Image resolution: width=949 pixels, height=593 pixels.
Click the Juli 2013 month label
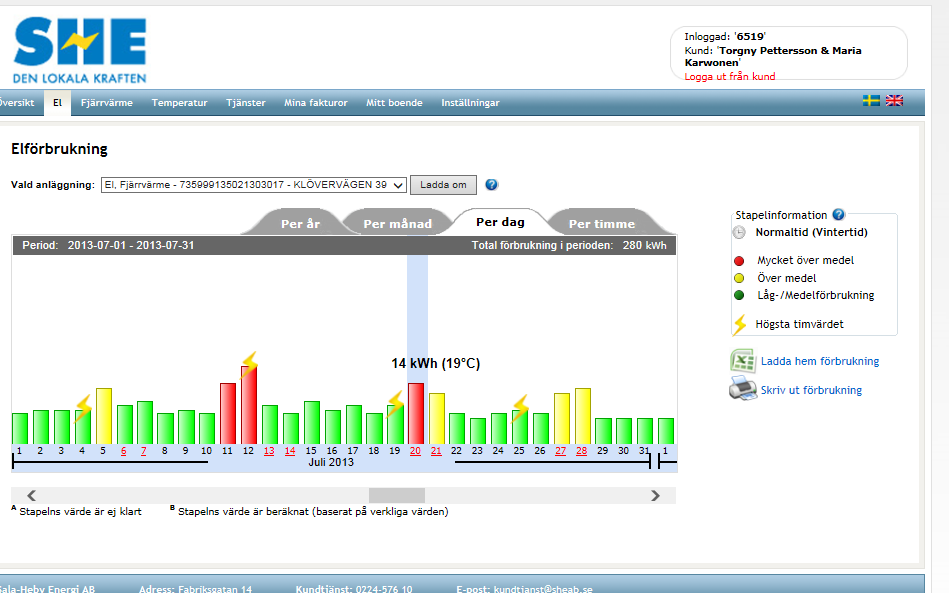pos(331,462)
